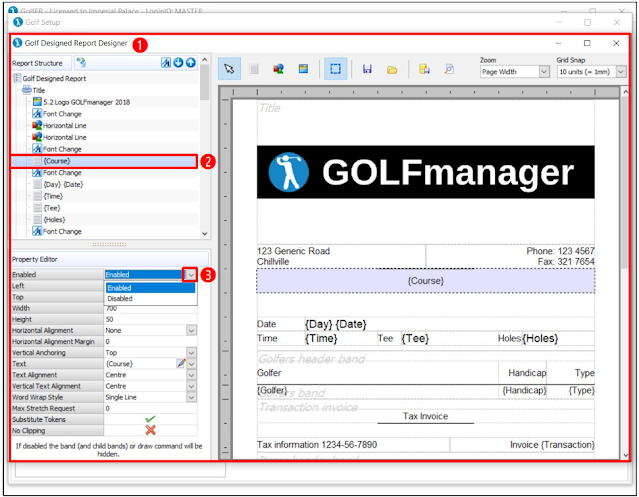Select the {Time} tree item
This screenshot has height=497, width=639.
53,196
